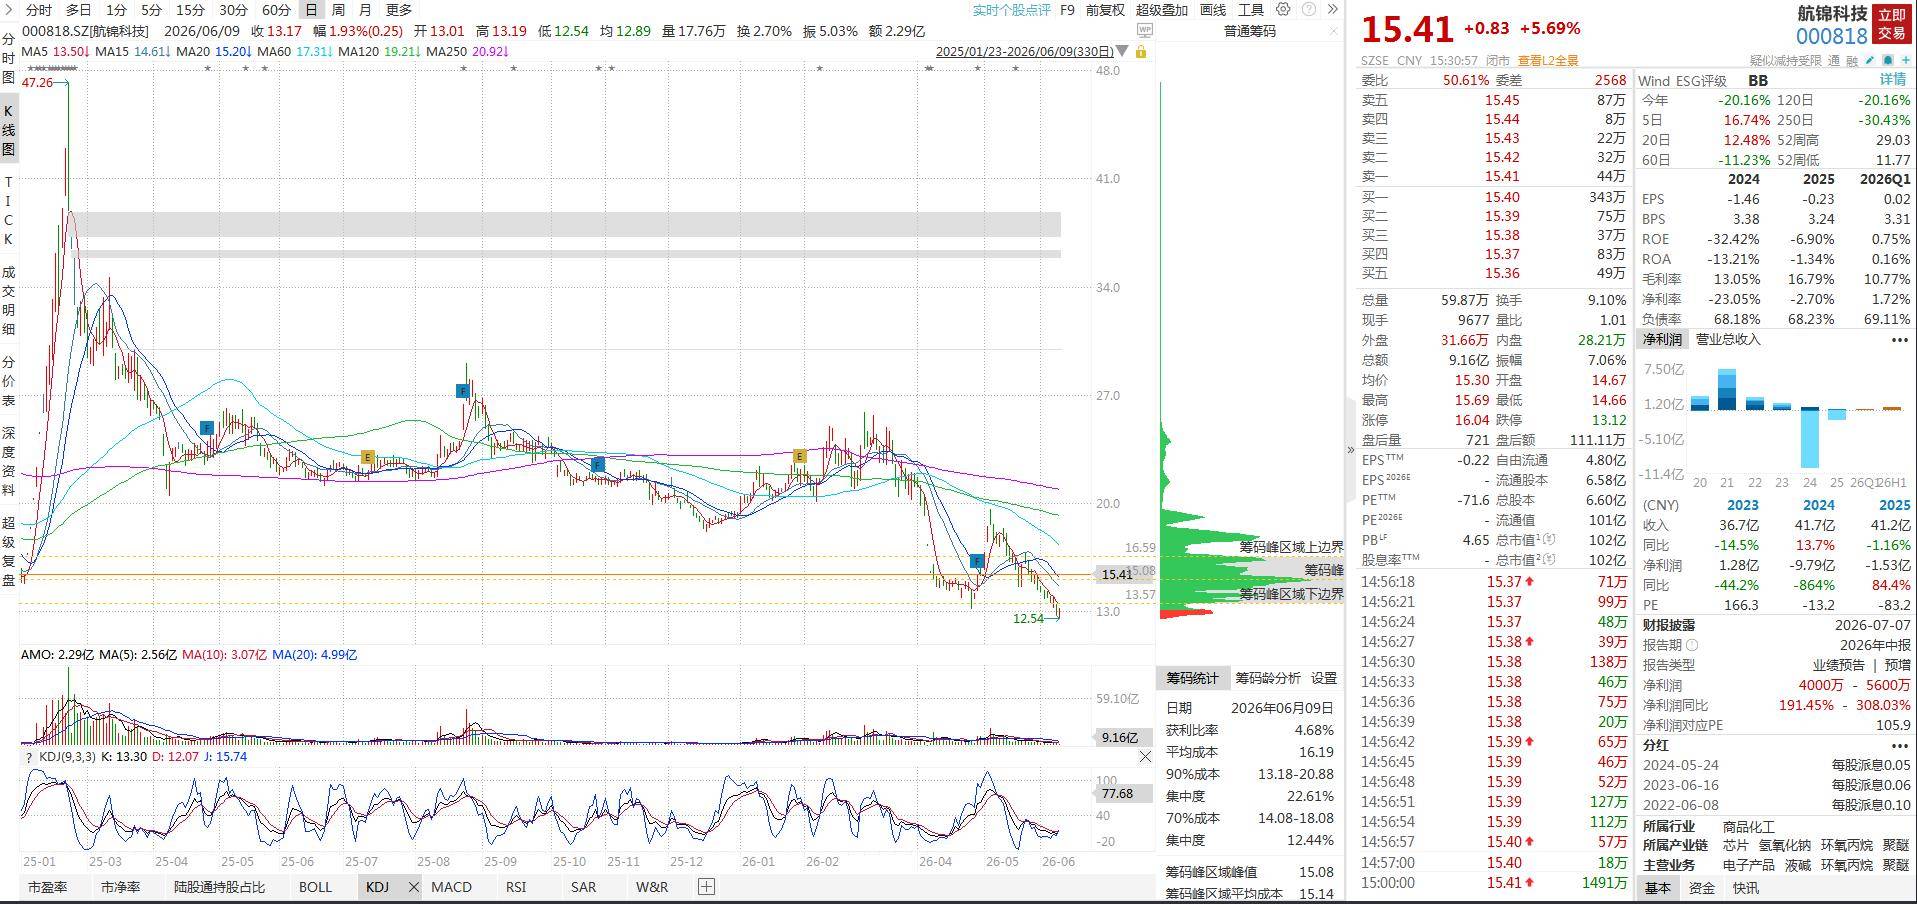Click the alert bell icon near the stock code
Image resolution: width=1917 pixels, height=904 pixels.
(1887, 60)
